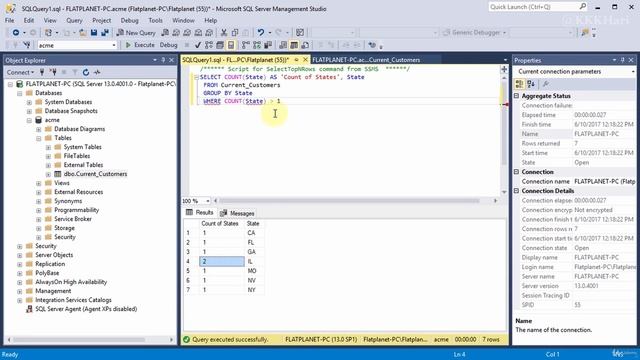Click the Parse checkmark icon

point(198,45)
